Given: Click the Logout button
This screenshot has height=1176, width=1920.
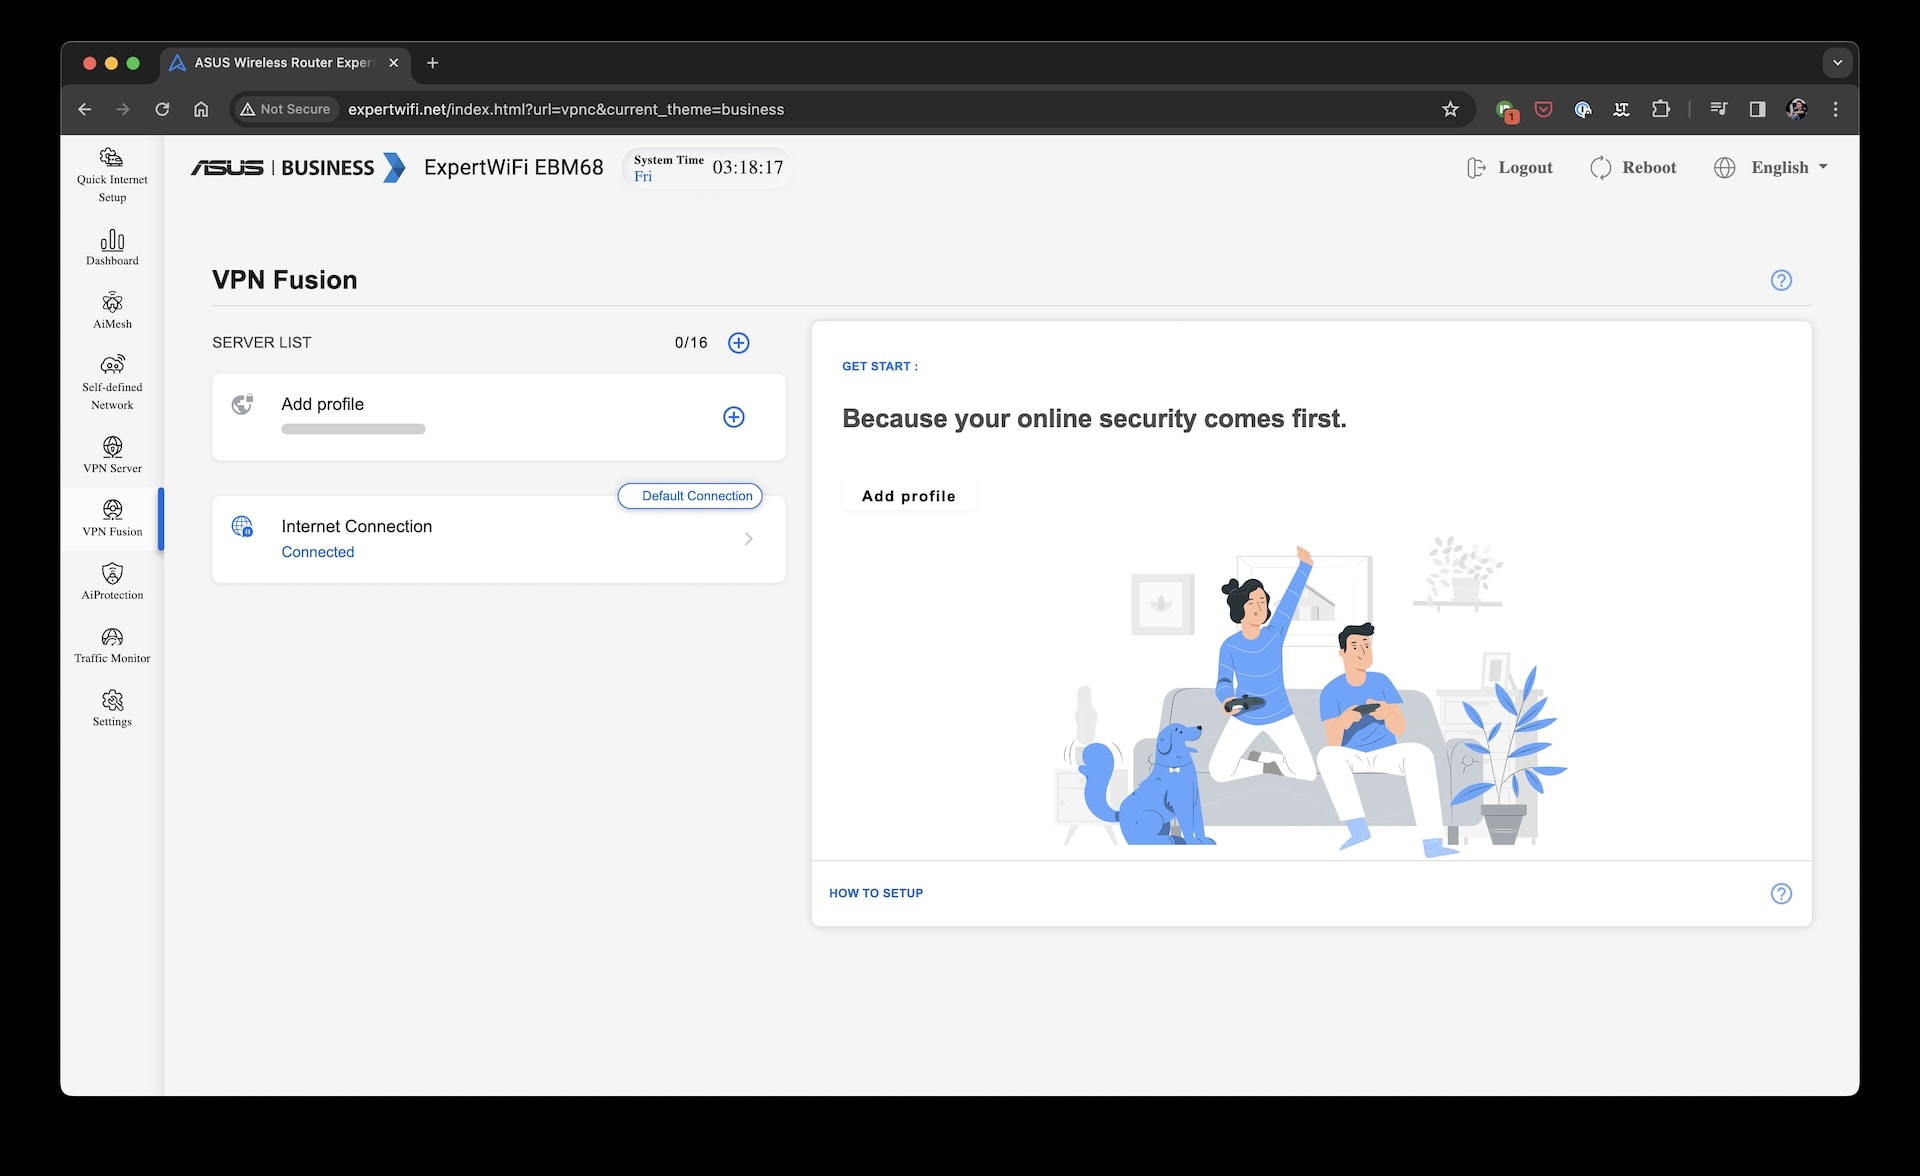Looking at the screenshot, I should pos(1509,167).
